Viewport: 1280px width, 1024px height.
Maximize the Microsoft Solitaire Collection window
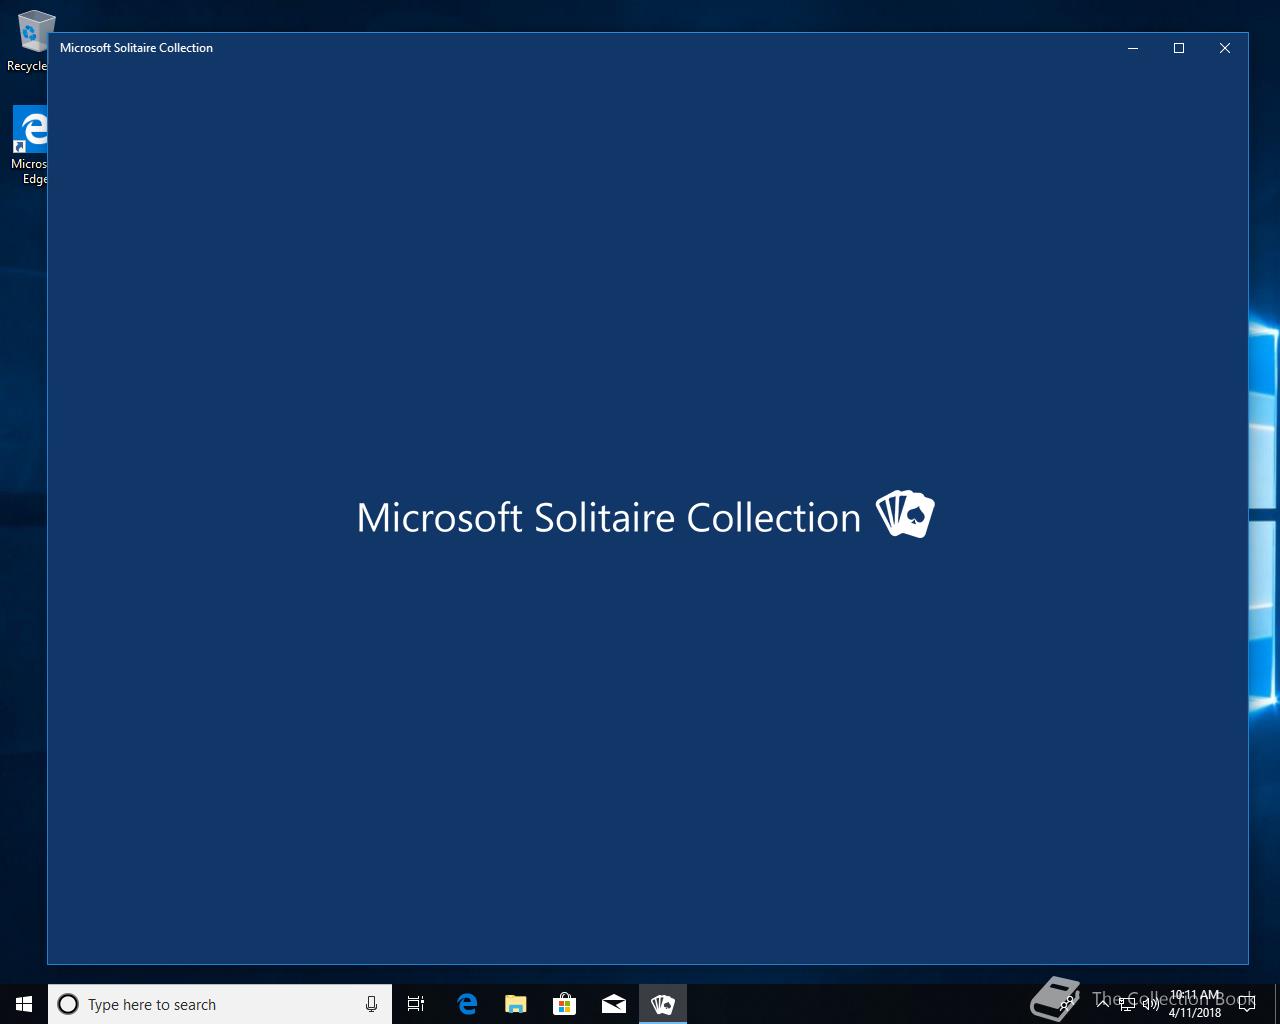1179,48
